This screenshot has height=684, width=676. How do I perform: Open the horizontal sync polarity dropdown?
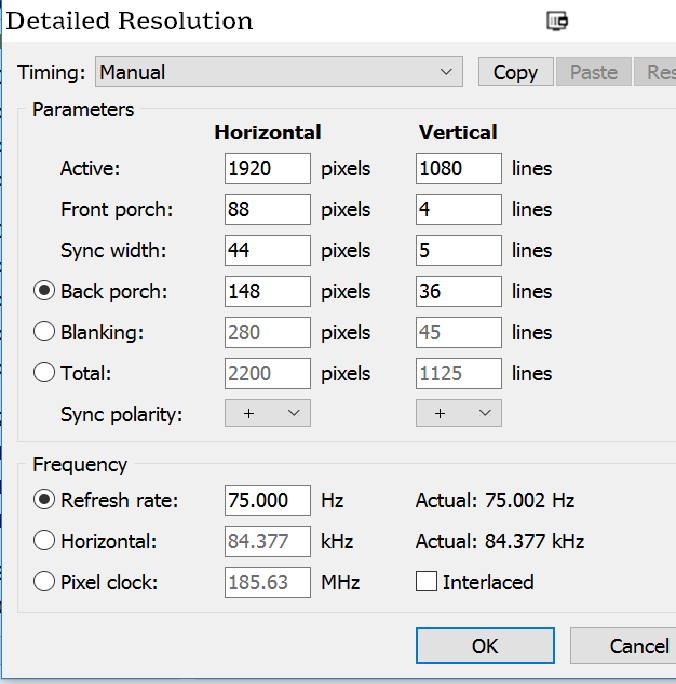[x=267, y=413]
